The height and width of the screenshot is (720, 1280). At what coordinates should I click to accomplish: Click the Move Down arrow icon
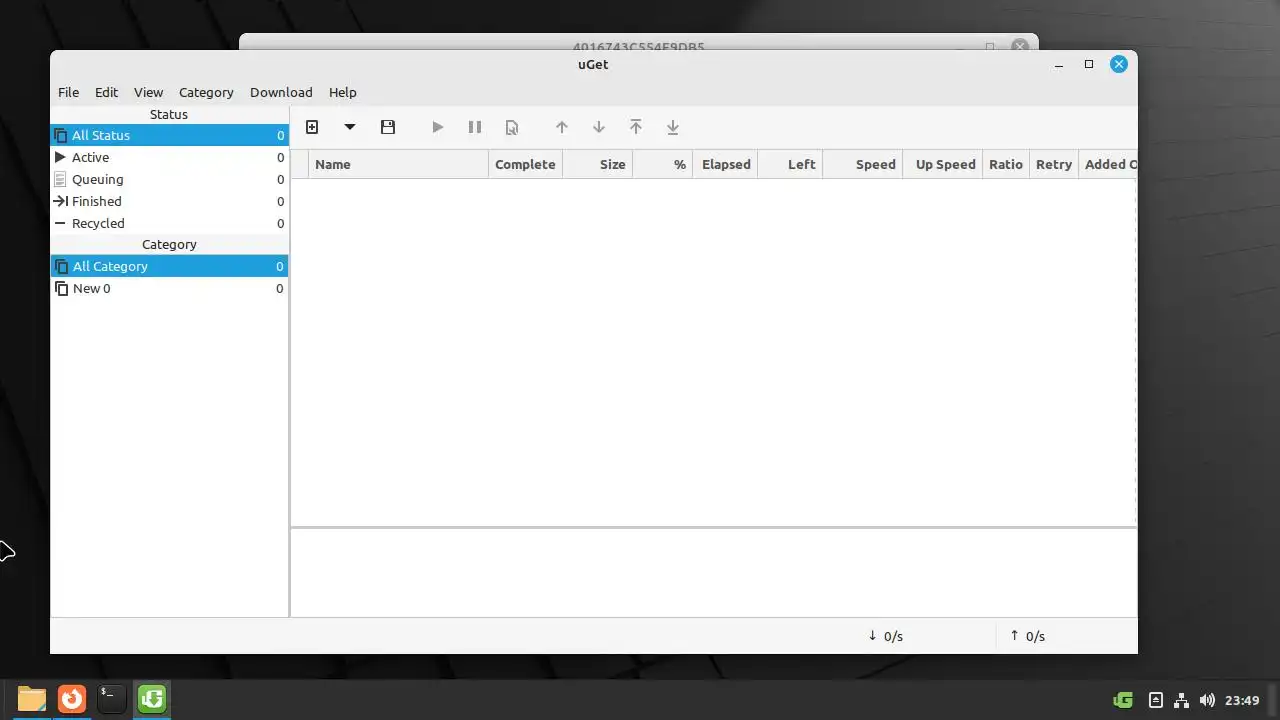[x=599, y=127]
